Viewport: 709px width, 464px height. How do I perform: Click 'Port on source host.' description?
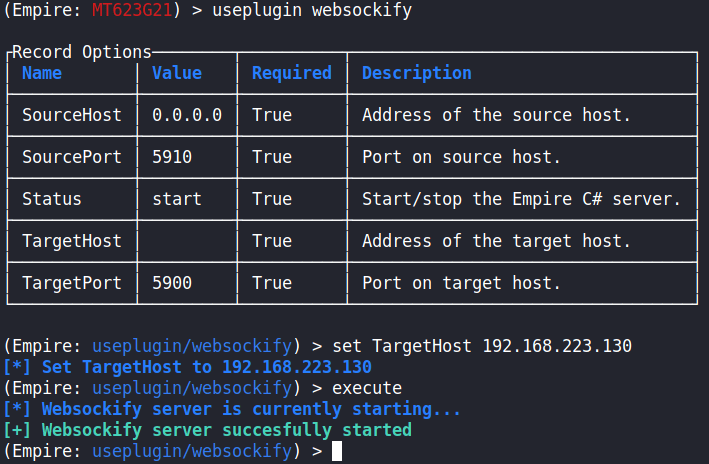[461, 157]
